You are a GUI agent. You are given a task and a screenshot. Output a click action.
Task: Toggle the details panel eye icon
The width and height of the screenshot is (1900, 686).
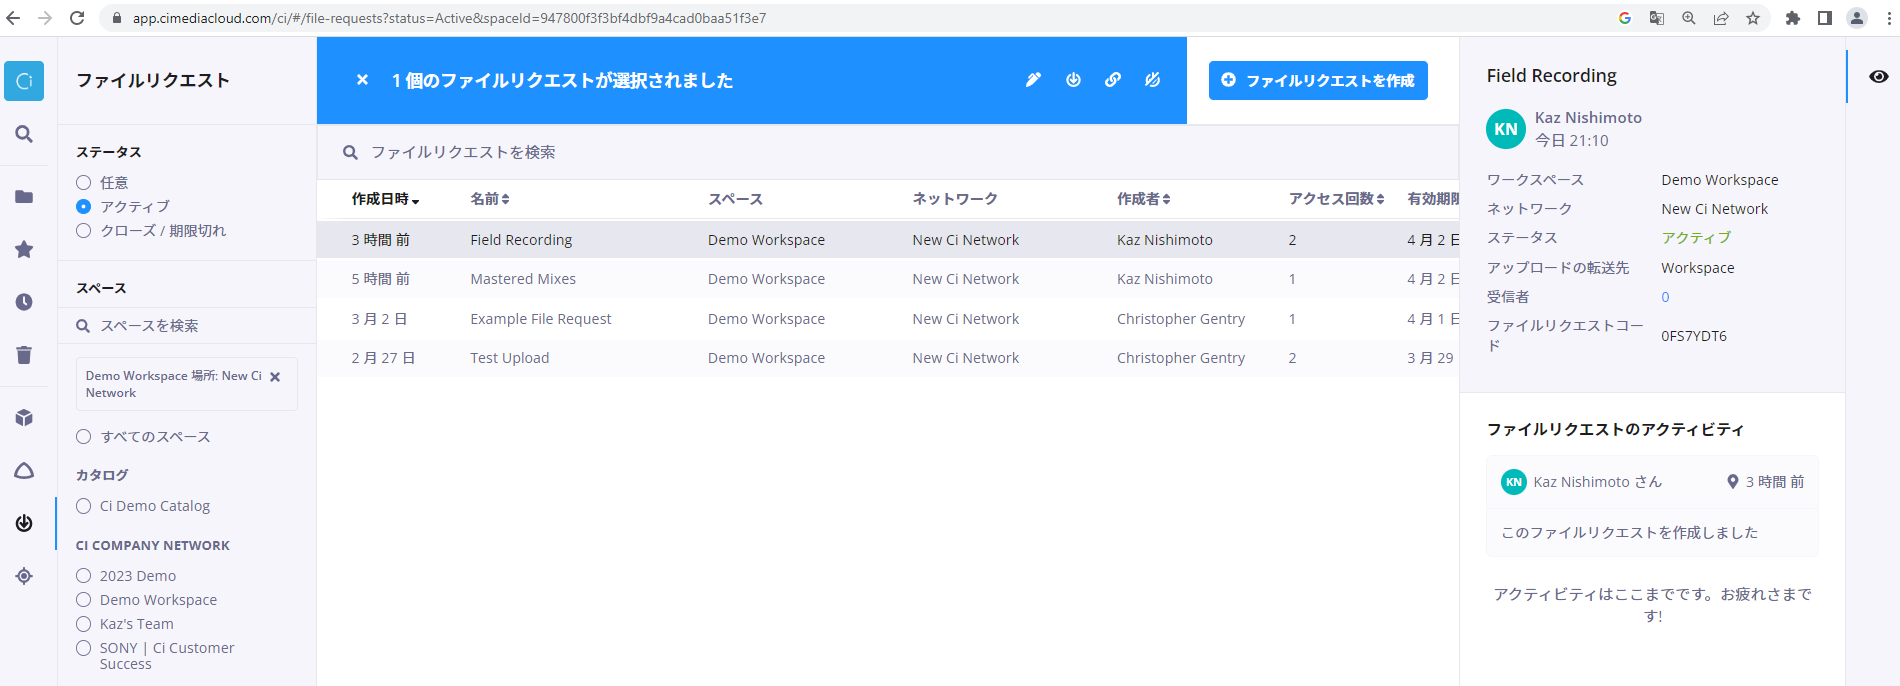1879,77
